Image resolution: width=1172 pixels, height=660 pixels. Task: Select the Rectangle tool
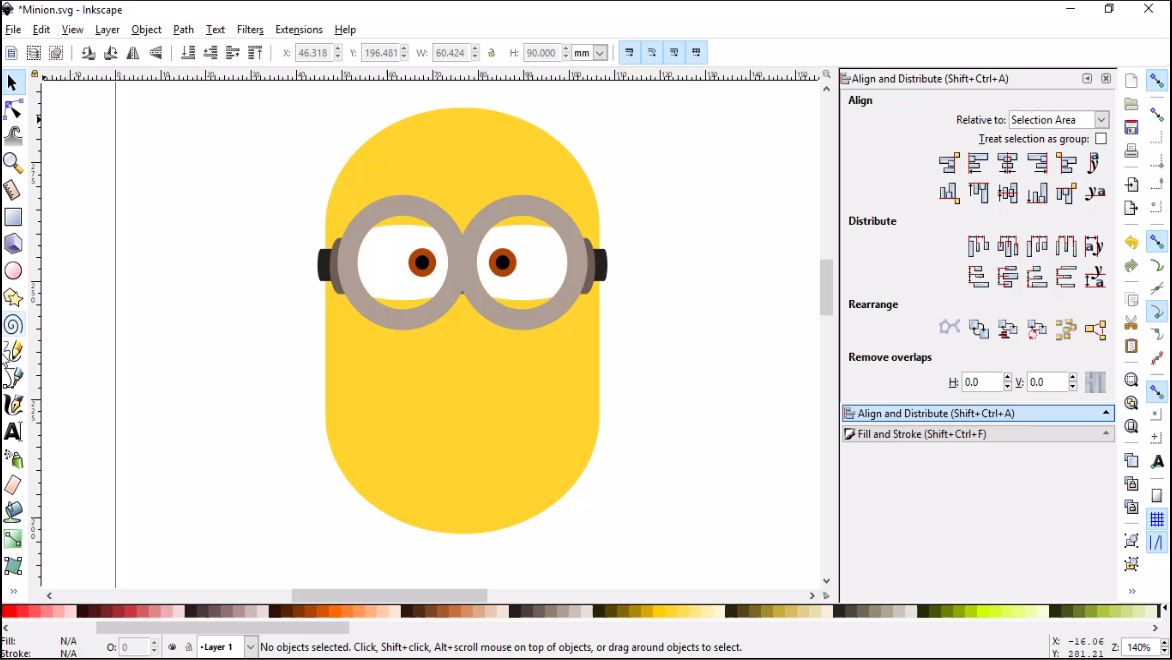point(13,217)
